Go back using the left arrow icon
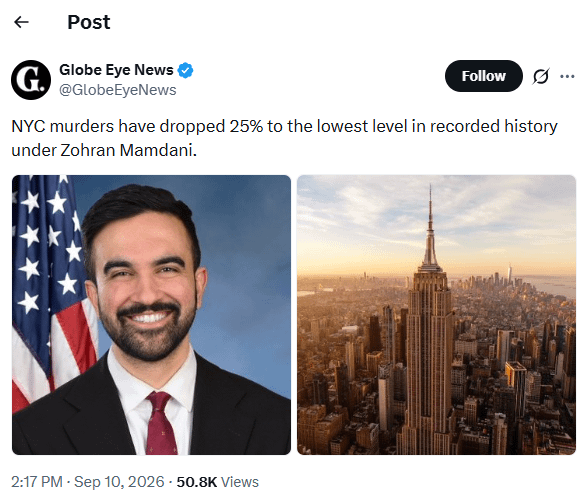579x496 pixels. click(21, 22)
